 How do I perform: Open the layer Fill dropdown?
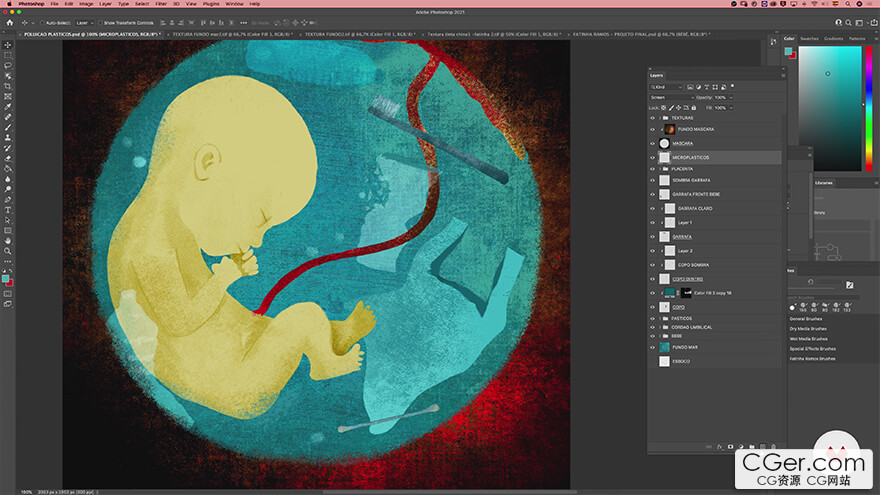(x=731, y=108)
